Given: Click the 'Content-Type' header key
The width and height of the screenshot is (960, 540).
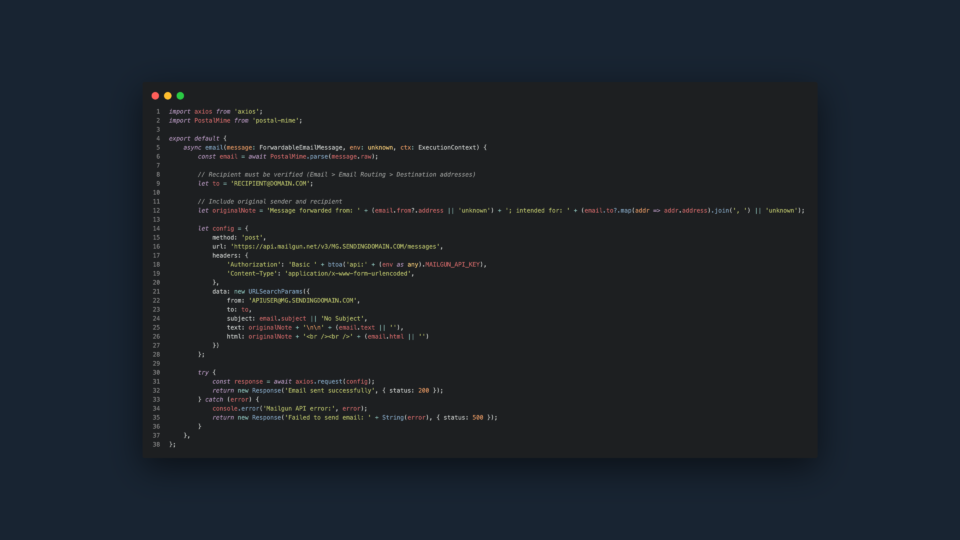Looking at the screenshot, I should (x=252, y=274).
